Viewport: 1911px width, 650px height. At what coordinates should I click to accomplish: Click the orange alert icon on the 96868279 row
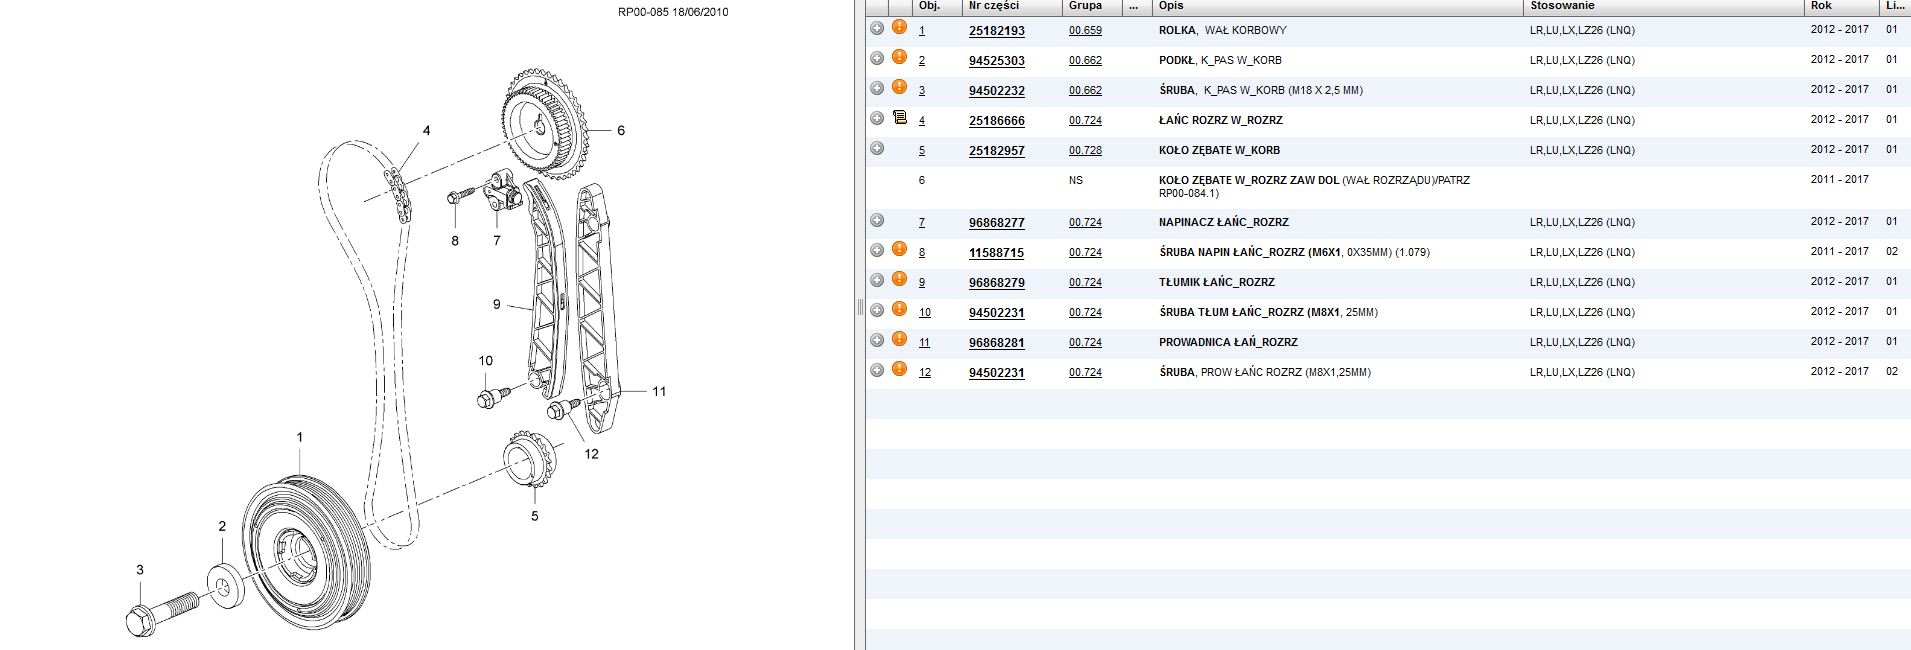(x=899, y=280)
